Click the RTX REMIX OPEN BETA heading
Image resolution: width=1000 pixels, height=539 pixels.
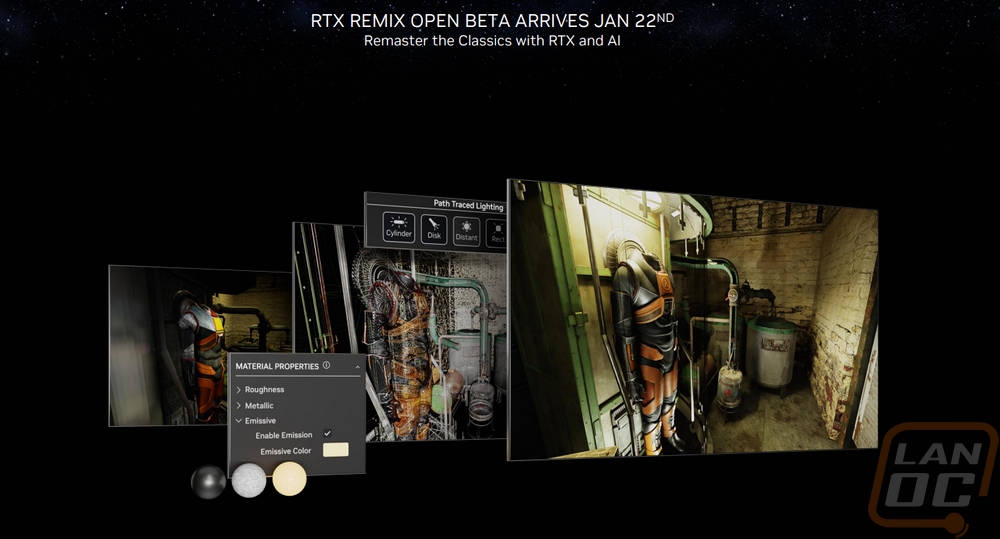click(x=492, y=20)
